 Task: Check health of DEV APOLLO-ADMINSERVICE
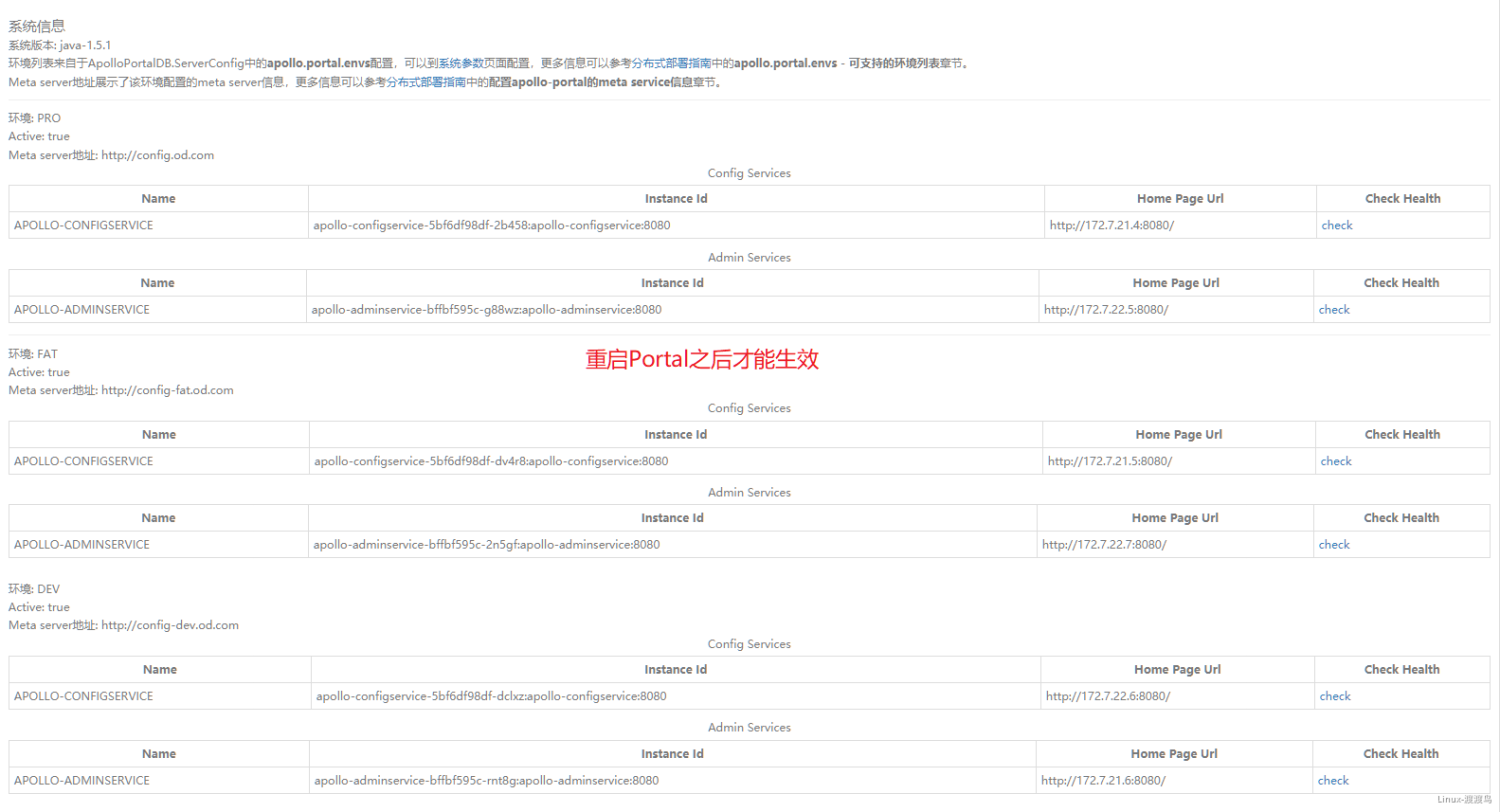tap(1334, 780)
